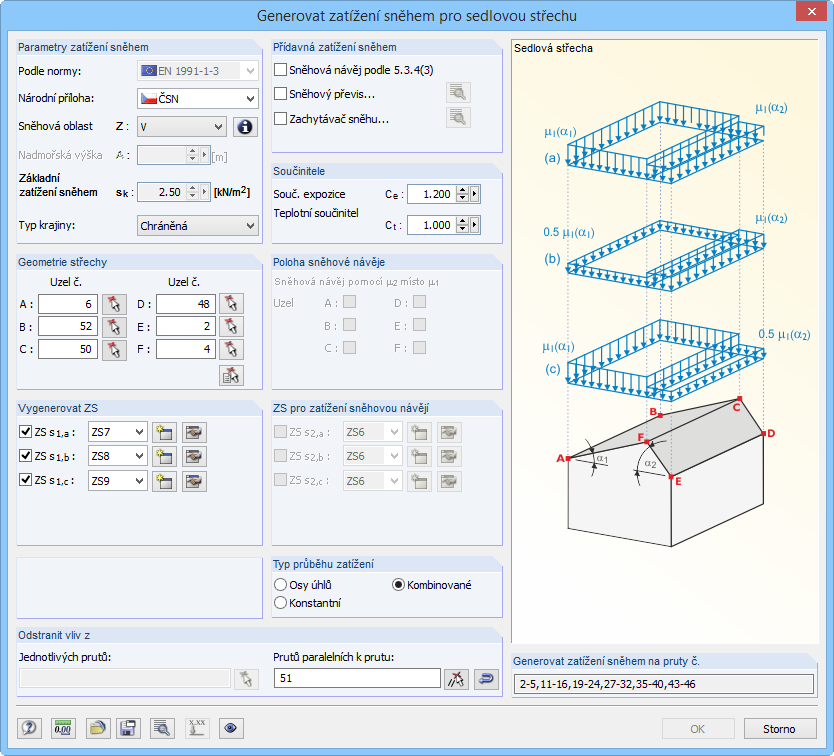Click the Ce value field 1.200
Viewport: 834px width, 756px height.
click(x=432, y=194)
